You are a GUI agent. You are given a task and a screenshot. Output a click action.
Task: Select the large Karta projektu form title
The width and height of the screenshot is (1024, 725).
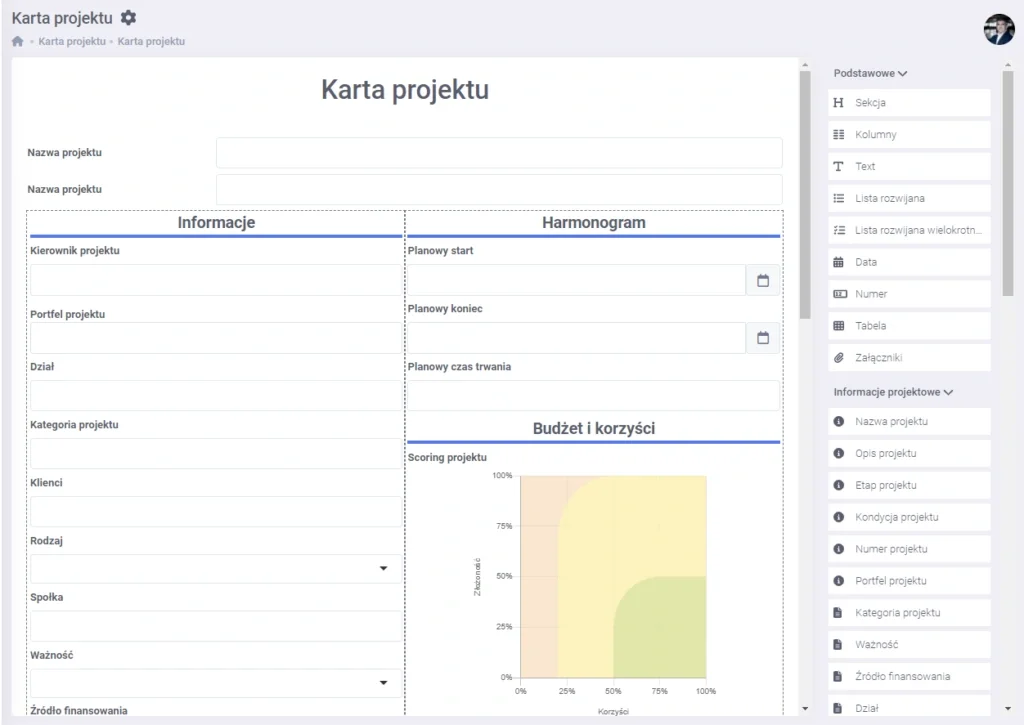coord(405,89)
